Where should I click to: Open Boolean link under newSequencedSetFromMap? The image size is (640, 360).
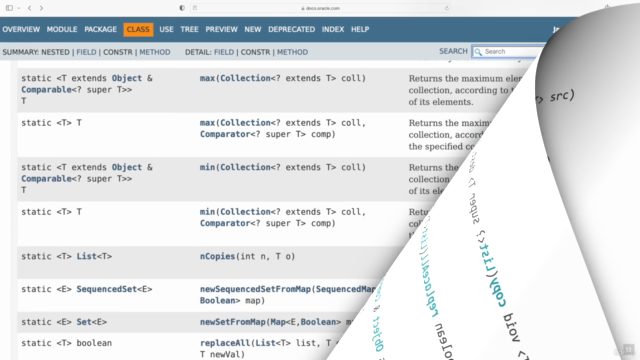point(218,301)
